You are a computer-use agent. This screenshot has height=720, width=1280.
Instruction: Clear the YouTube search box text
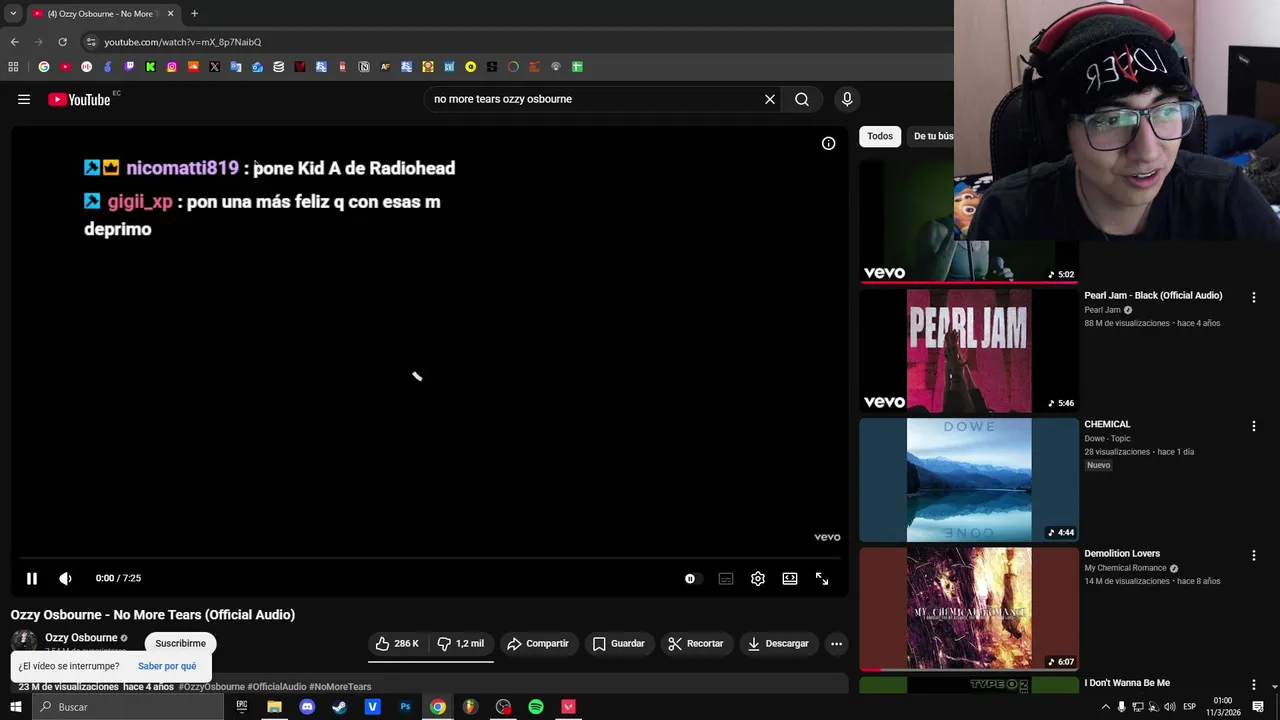tap(770, 99)
